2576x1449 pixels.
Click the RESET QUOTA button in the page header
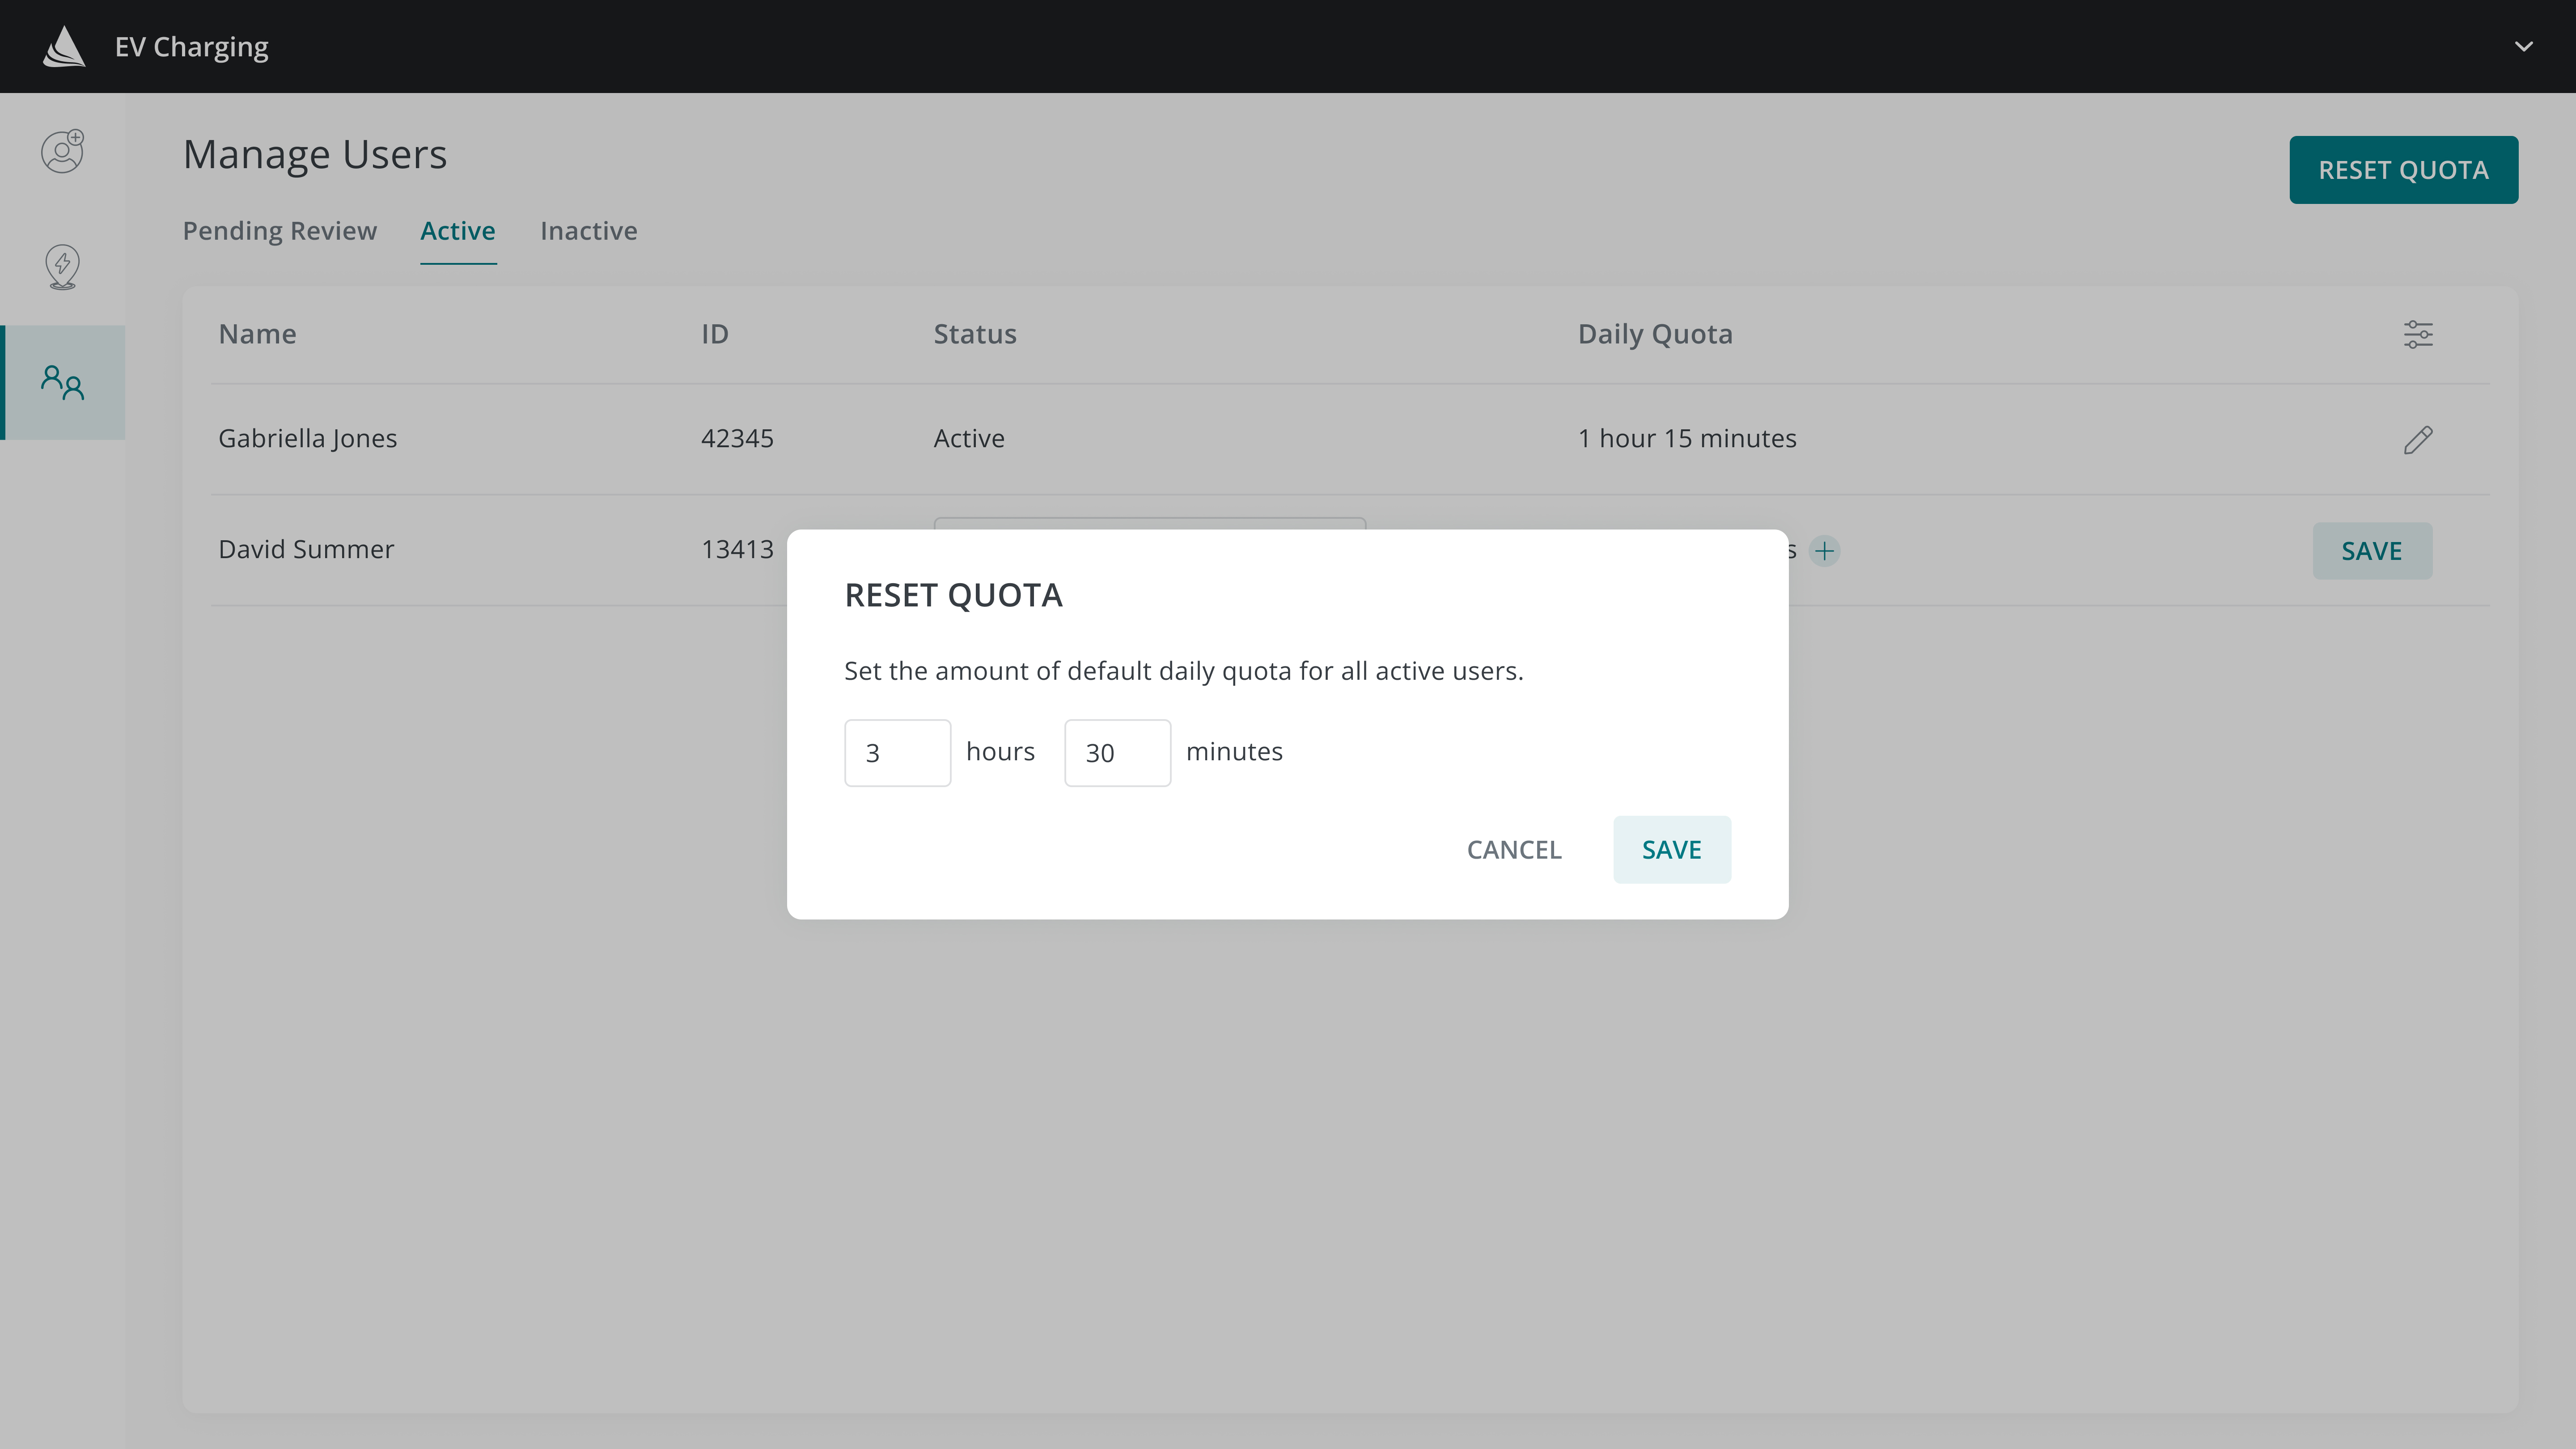point(2403,170)
